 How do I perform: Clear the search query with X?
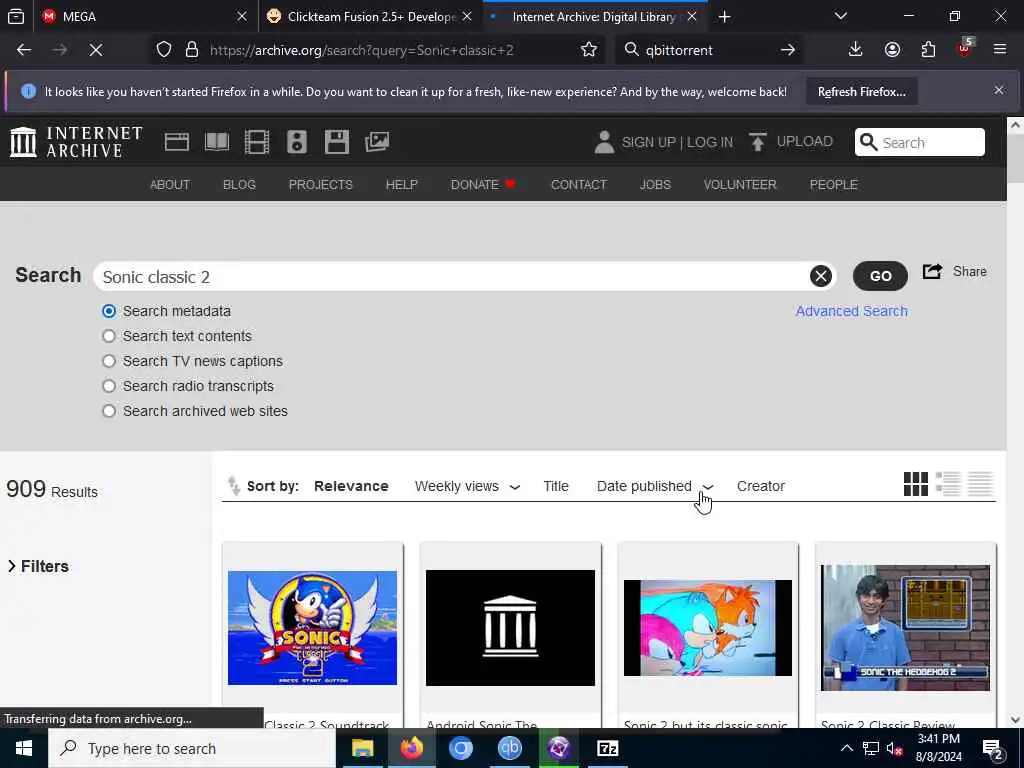tap(821, 276)
